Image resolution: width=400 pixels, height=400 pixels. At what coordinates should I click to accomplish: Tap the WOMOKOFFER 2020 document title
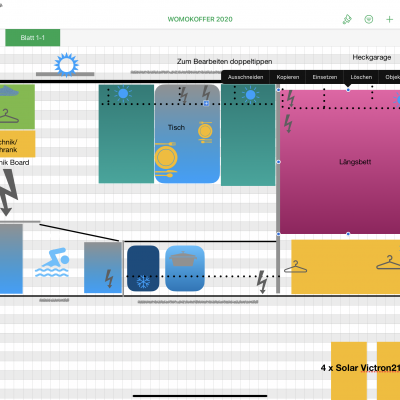200,19
